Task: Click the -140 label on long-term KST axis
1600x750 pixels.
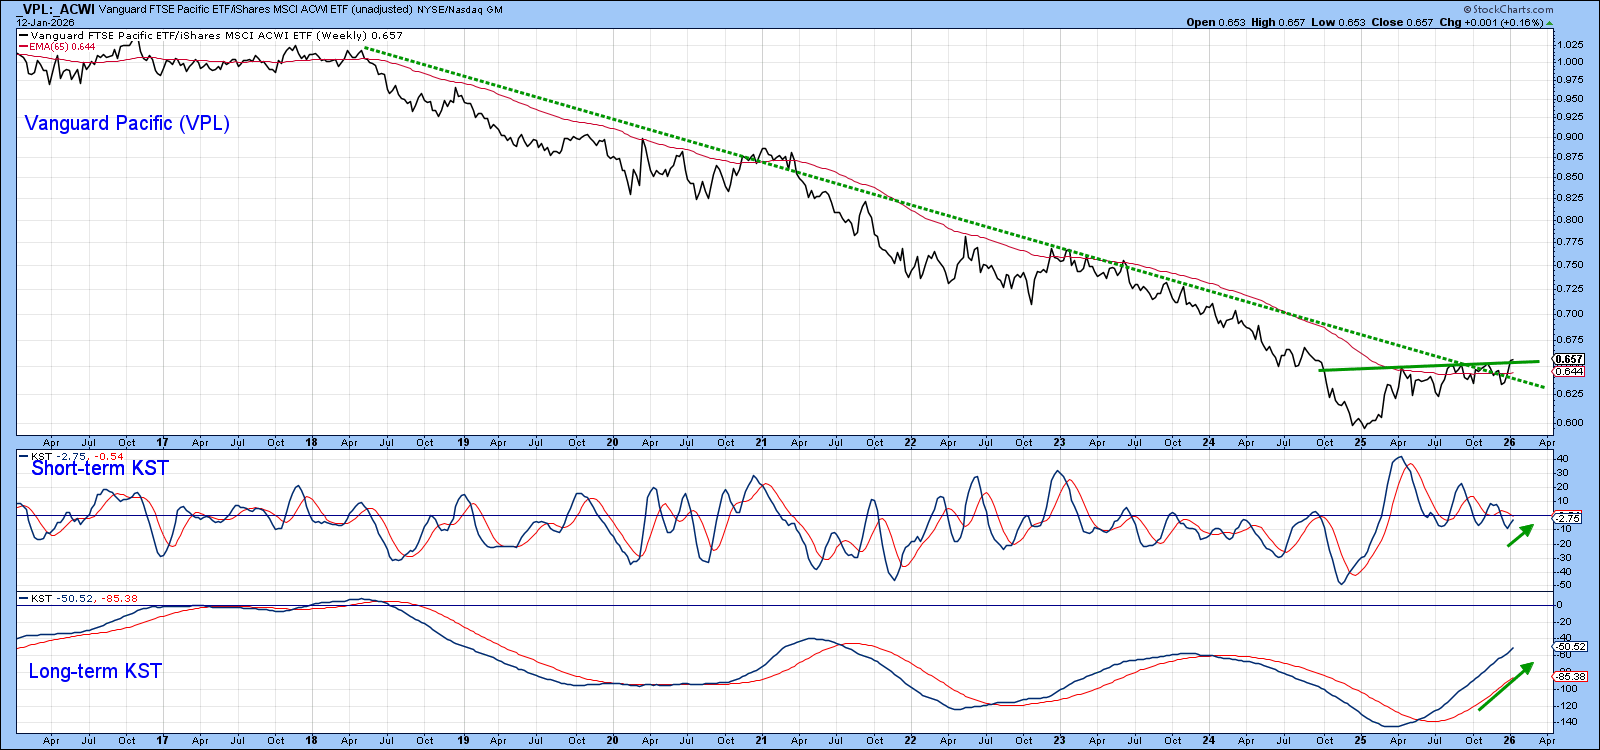Action: [x=1567, y=721]
